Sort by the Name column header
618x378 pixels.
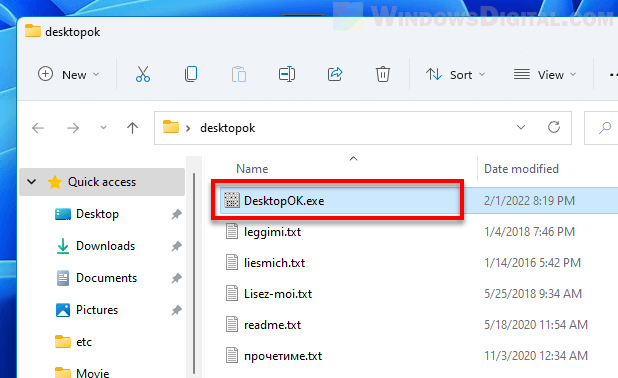252,169
